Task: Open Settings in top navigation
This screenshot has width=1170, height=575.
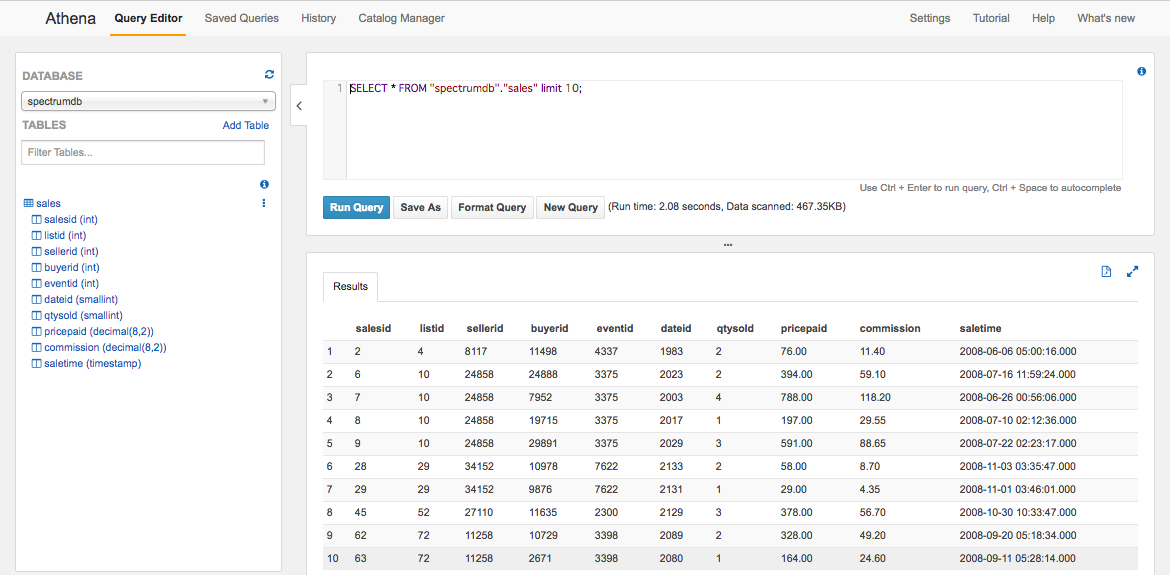Action: (930, 18)
